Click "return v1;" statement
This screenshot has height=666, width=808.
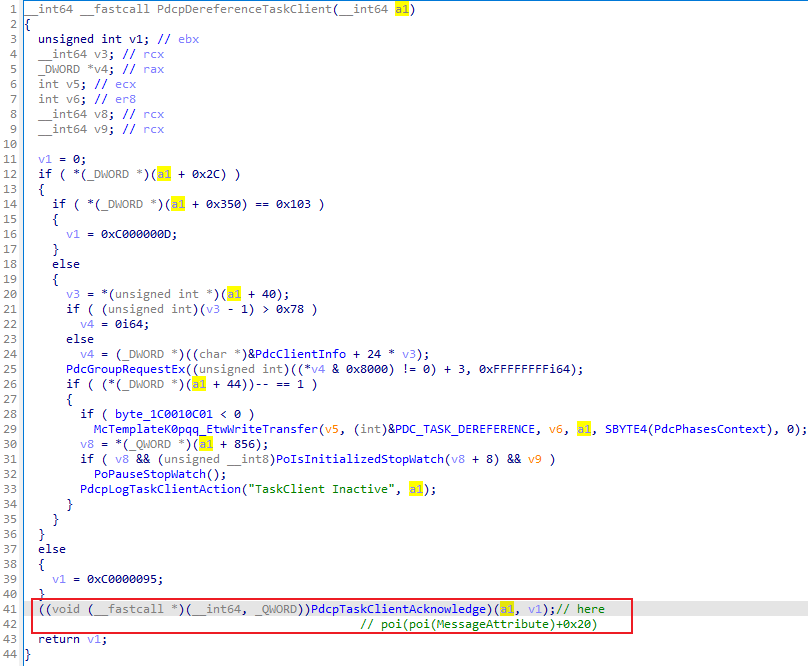coord(73,639)
